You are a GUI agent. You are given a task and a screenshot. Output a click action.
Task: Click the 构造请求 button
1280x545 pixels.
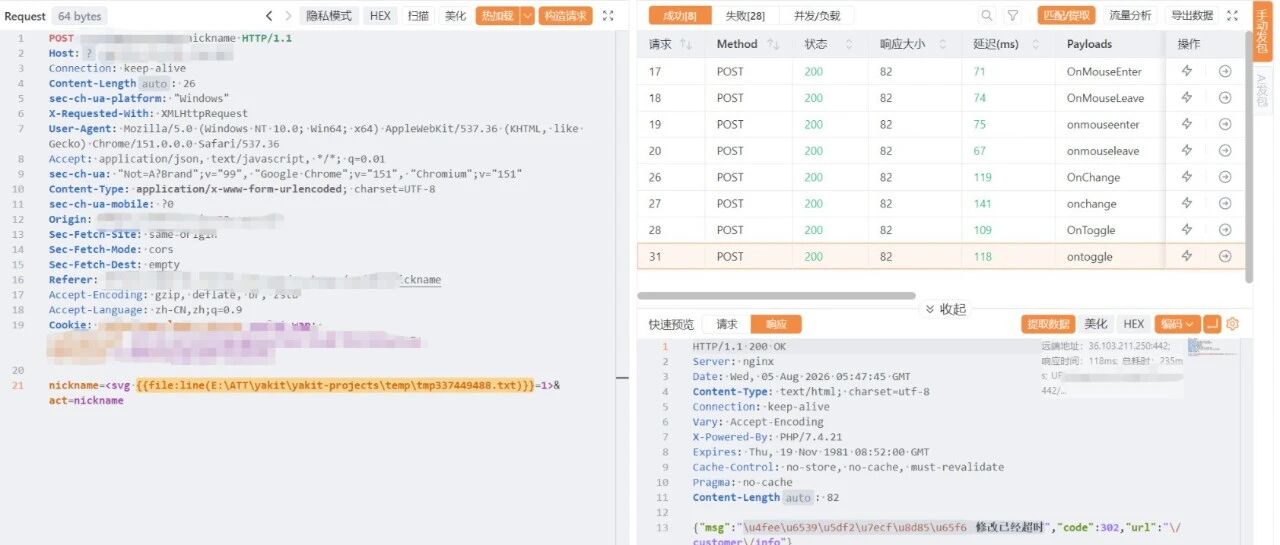pos(565,16)
